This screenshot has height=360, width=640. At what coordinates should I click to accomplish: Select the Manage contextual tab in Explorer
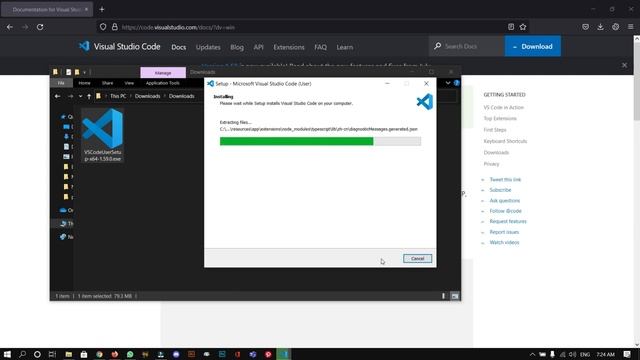tap(163, 73)
